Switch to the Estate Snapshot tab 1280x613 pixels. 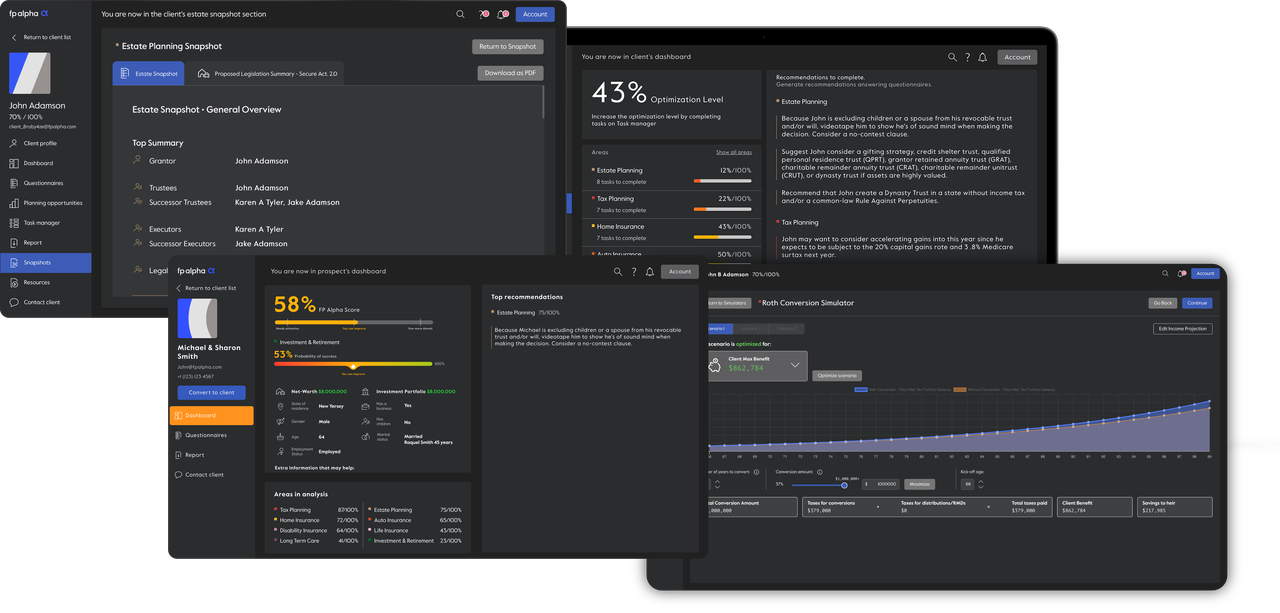tap(148, 73)
